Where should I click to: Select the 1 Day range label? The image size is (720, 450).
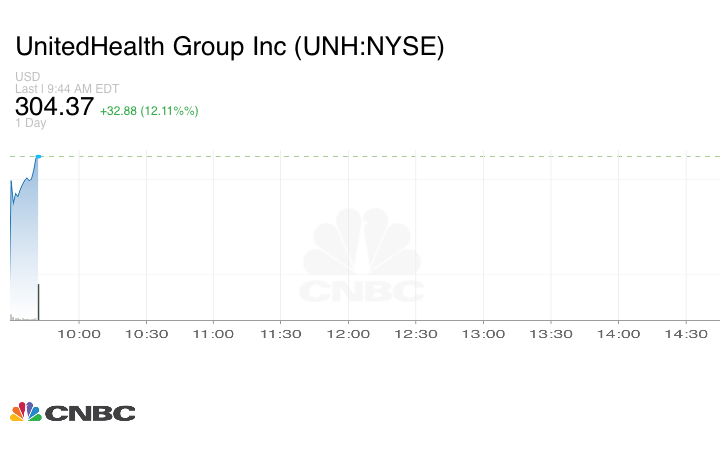click(30, 123)
